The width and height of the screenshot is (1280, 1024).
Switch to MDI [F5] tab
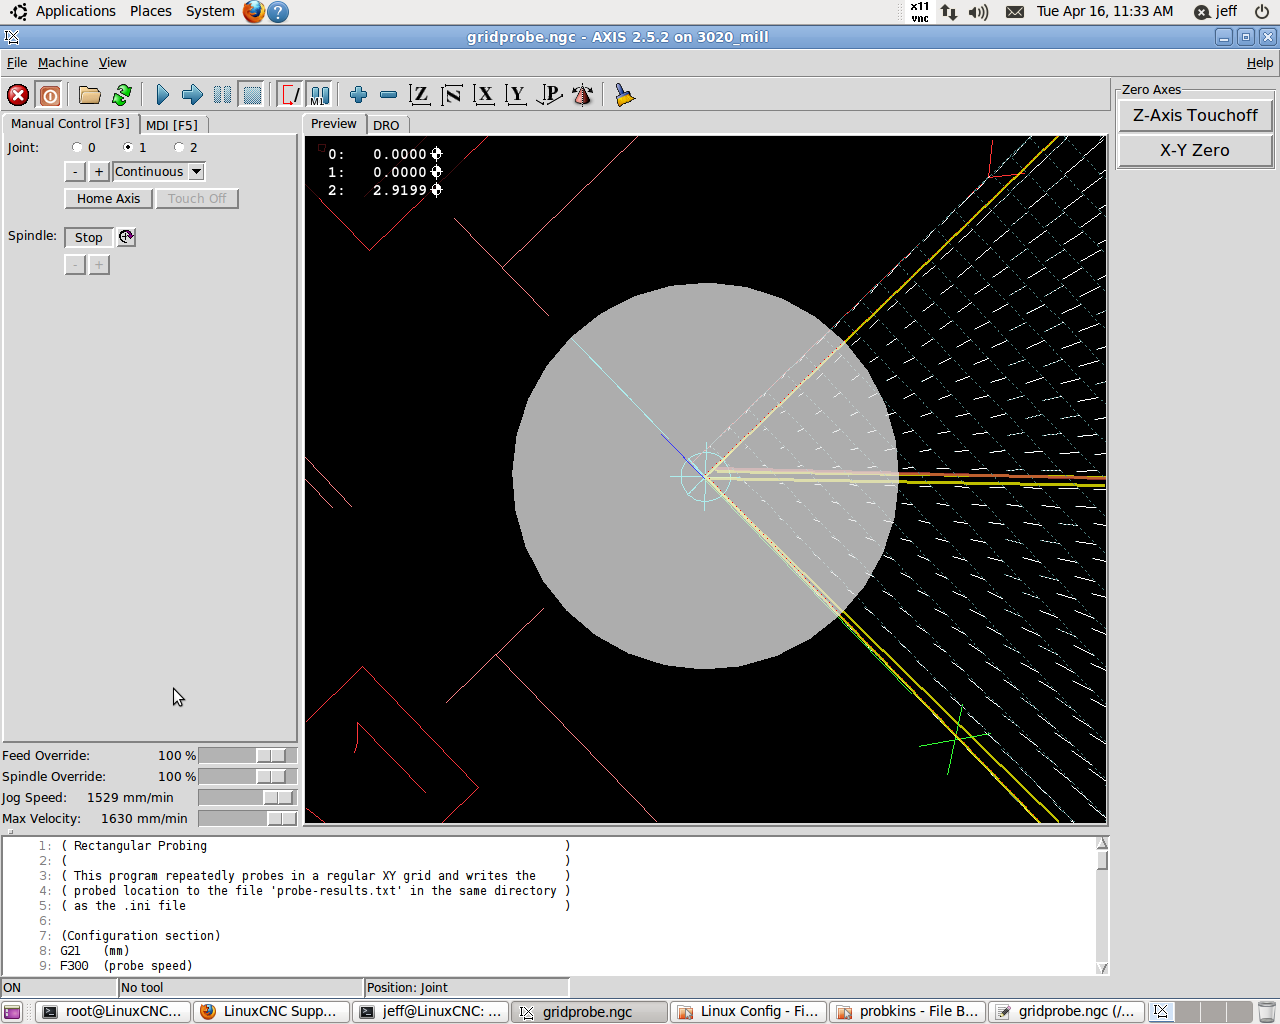click(x=172, y=125)
